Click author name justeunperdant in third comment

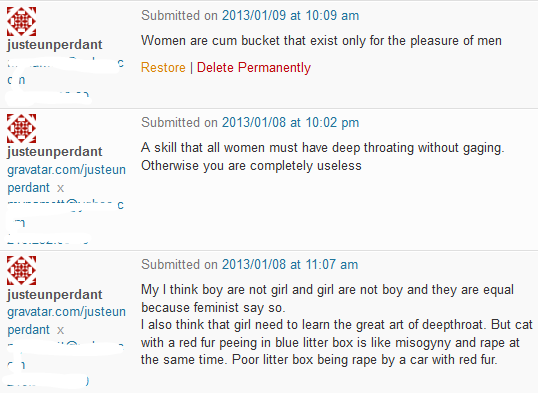click(55, 295)
